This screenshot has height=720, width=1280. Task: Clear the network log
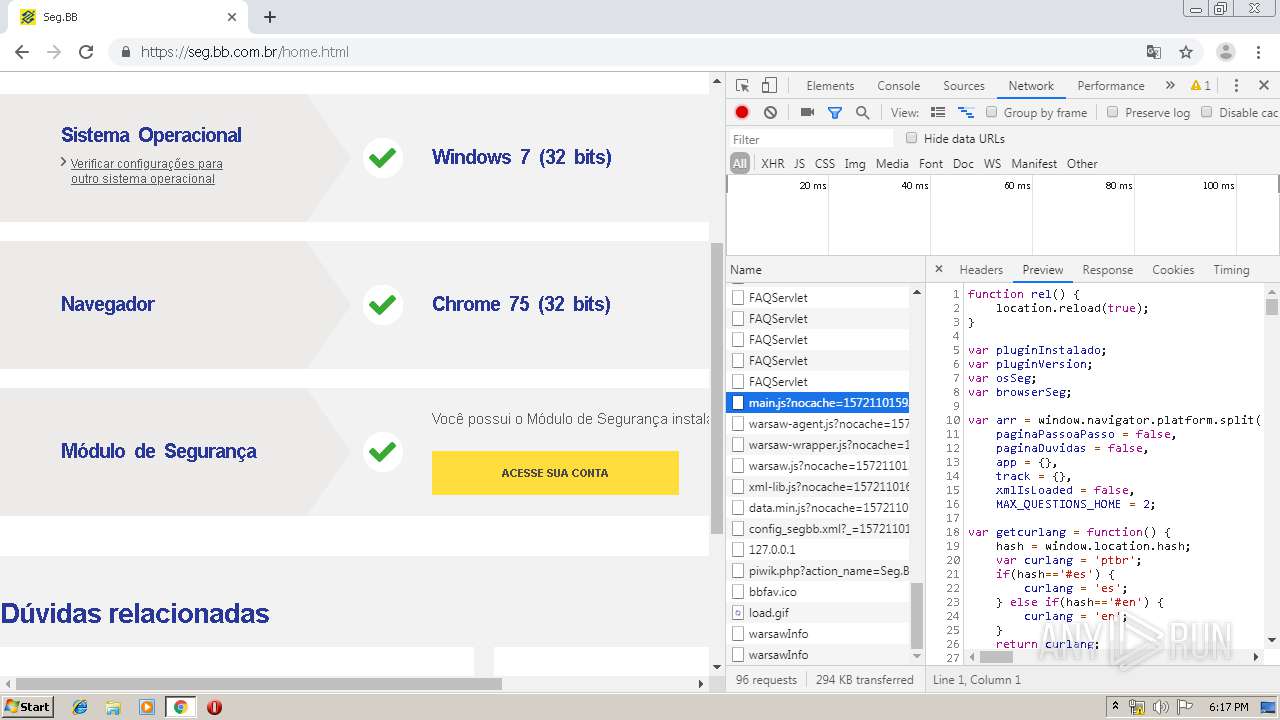point(770,113)
